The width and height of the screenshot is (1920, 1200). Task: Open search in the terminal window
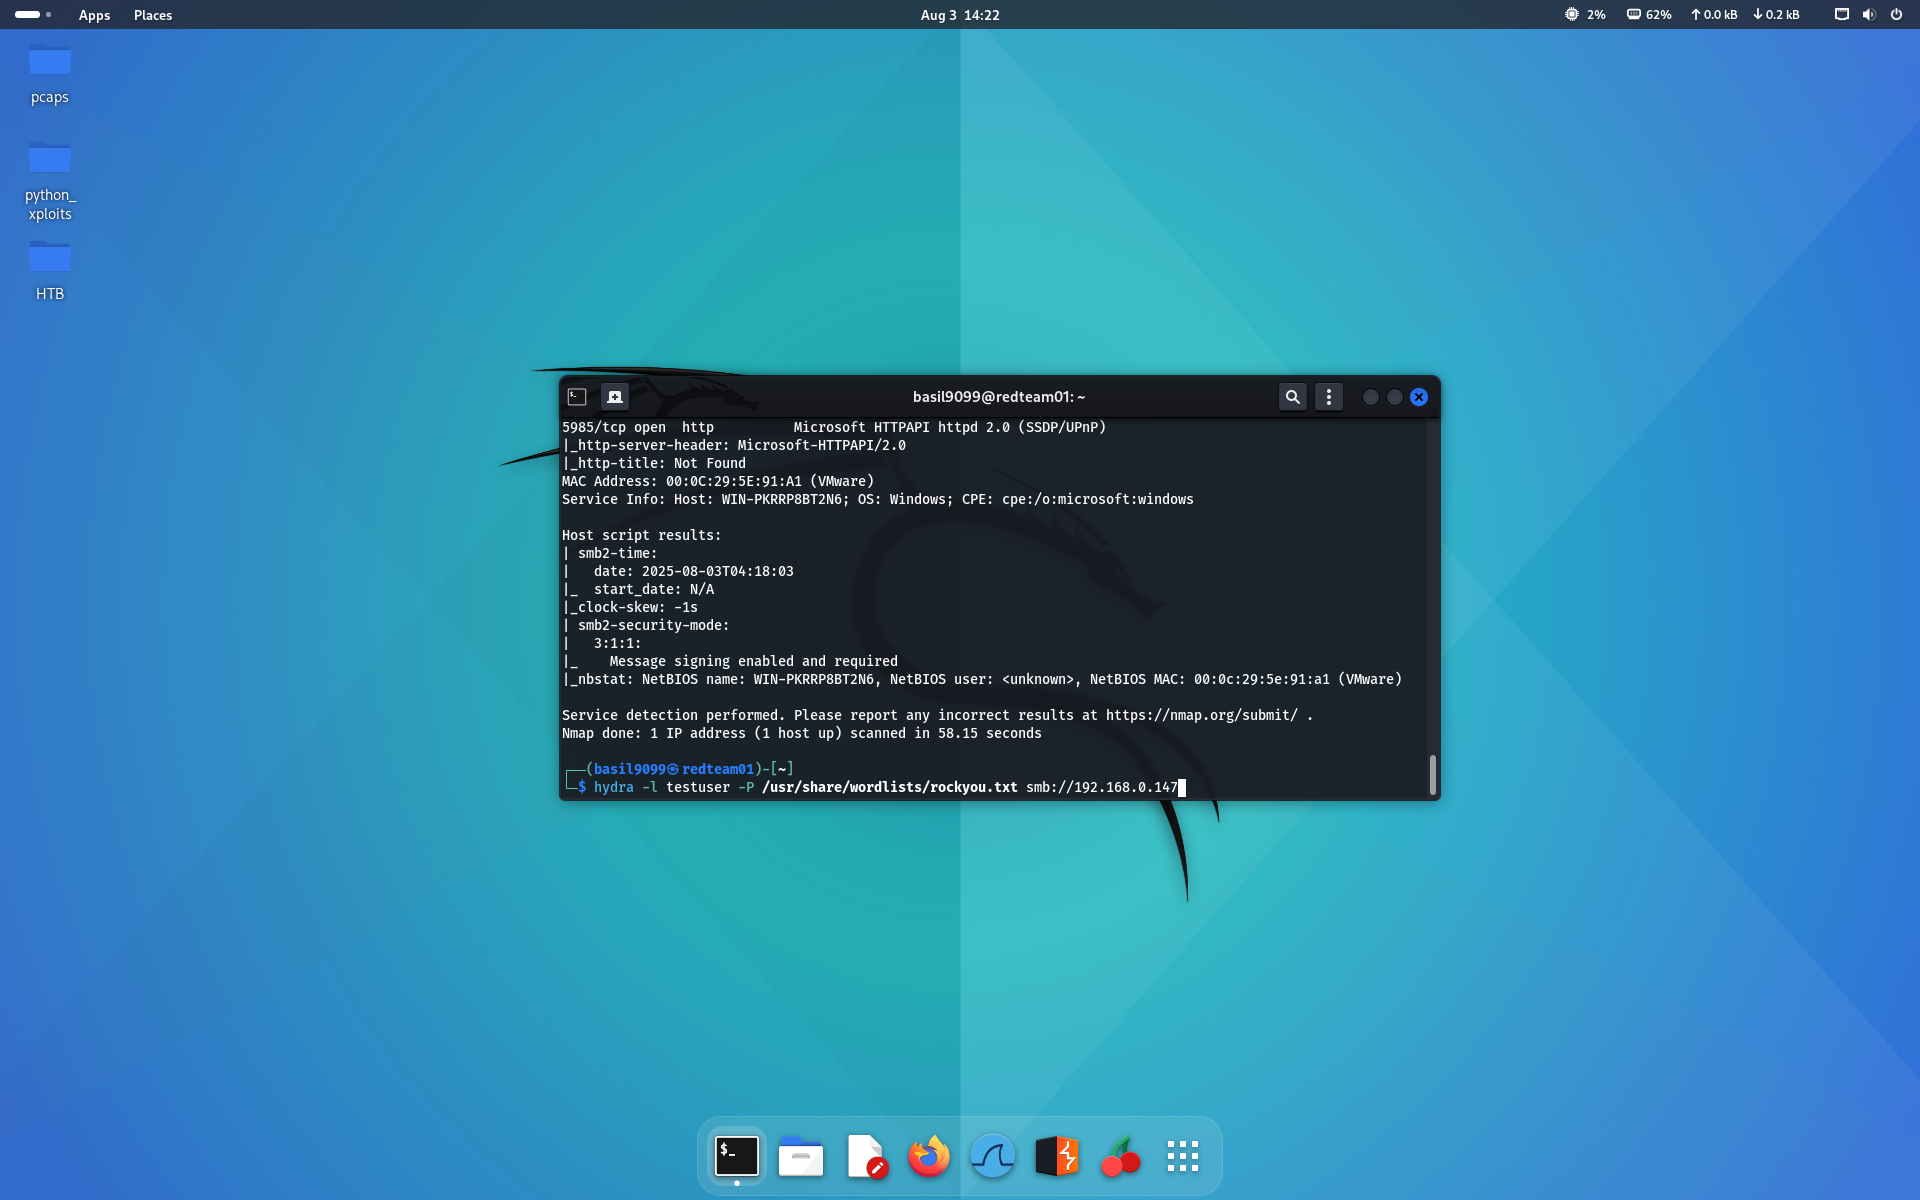coord(1292,396)
